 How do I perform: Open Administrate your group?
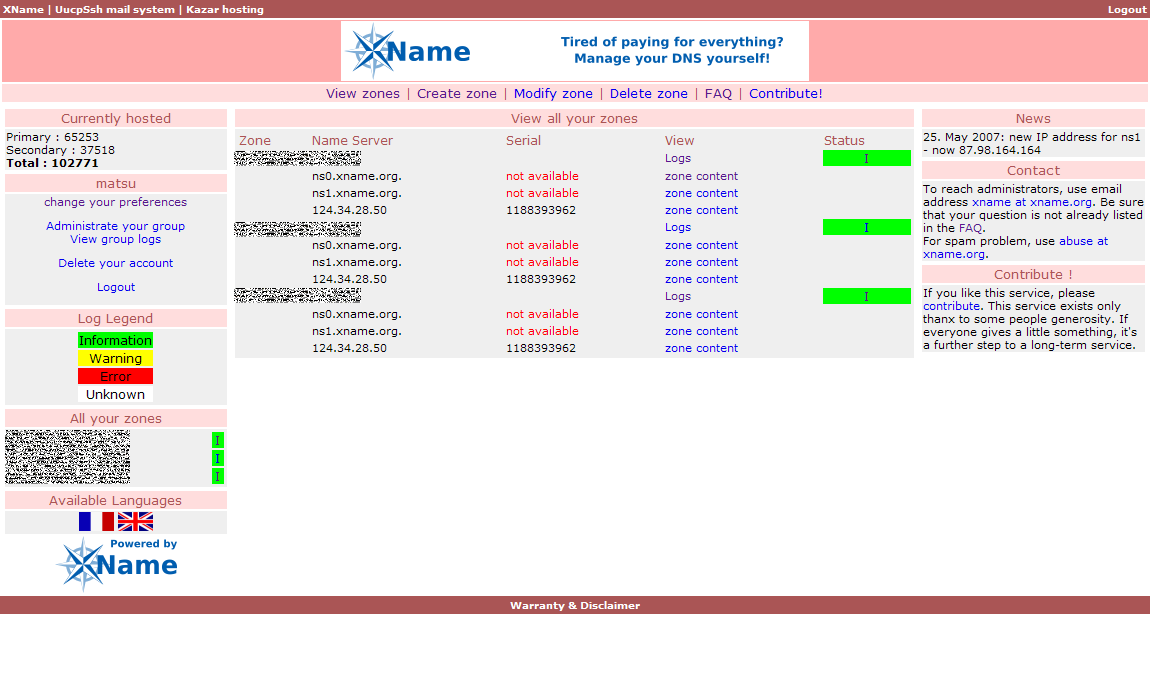[115, 227]
